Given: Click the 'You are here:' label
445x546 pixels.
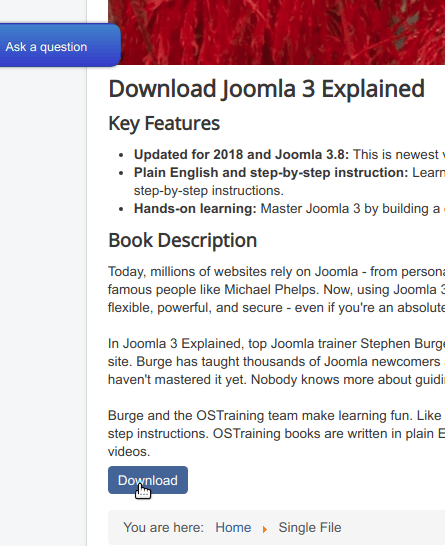Looking at the screenshot, I should point(163,528).
